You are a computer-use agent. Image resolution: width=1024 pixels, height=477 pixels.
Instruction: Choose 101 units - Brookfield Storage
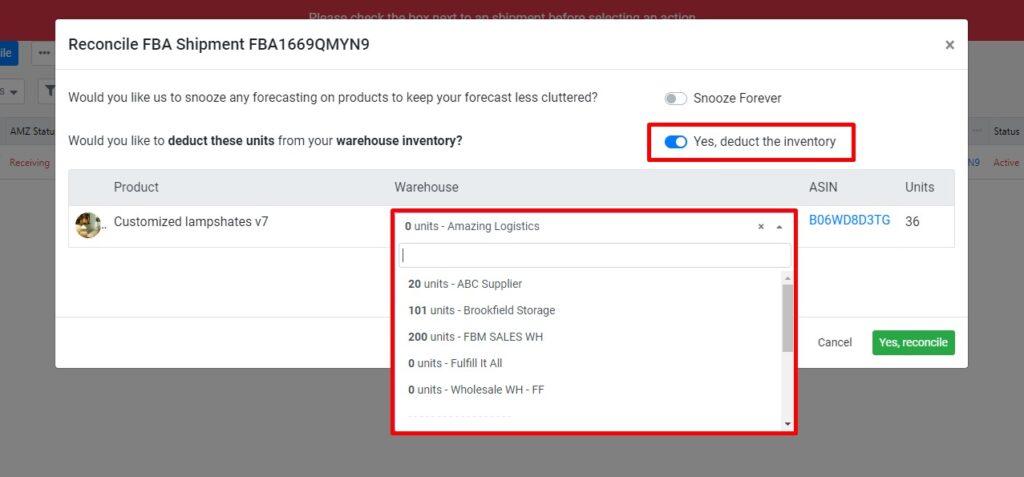point(481,310)
